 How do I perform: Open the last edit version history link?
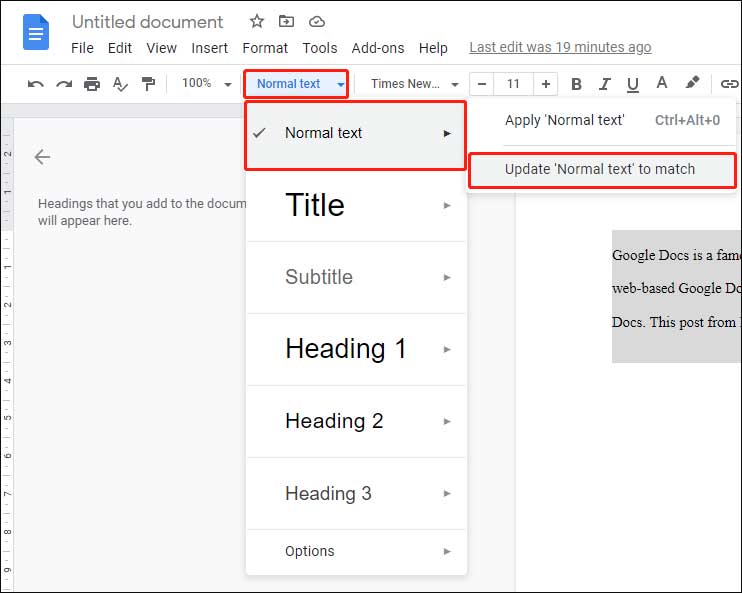tap(560, 47)
